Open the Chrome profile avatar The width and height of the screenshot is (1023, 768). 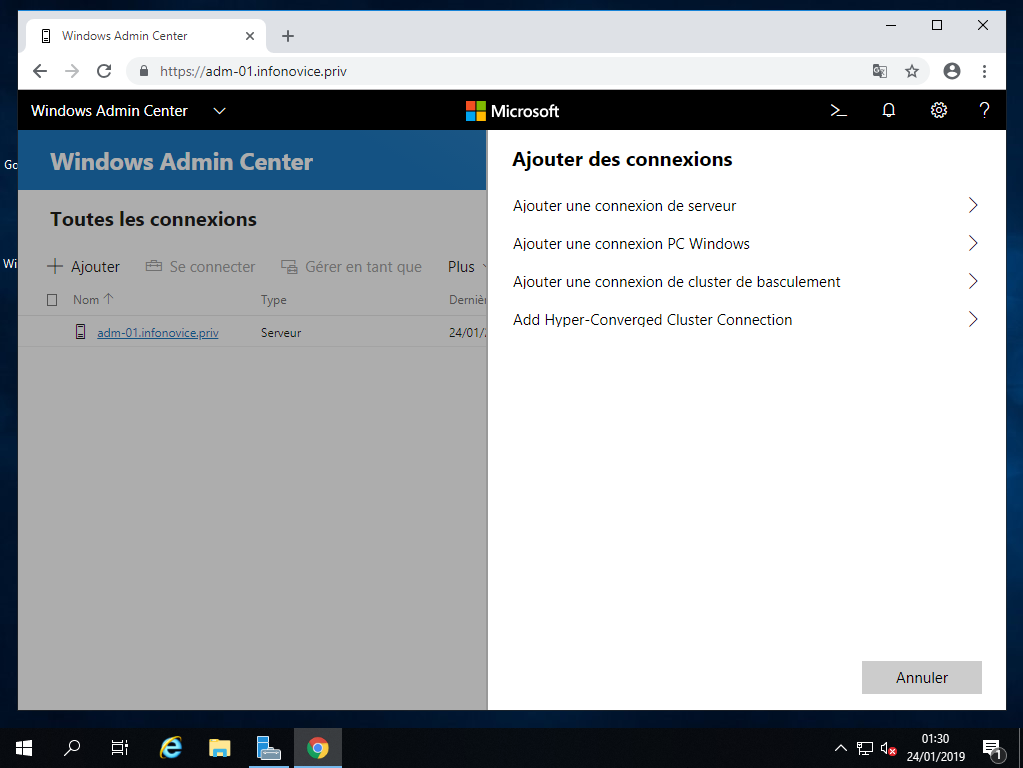[x=952, y=71]
